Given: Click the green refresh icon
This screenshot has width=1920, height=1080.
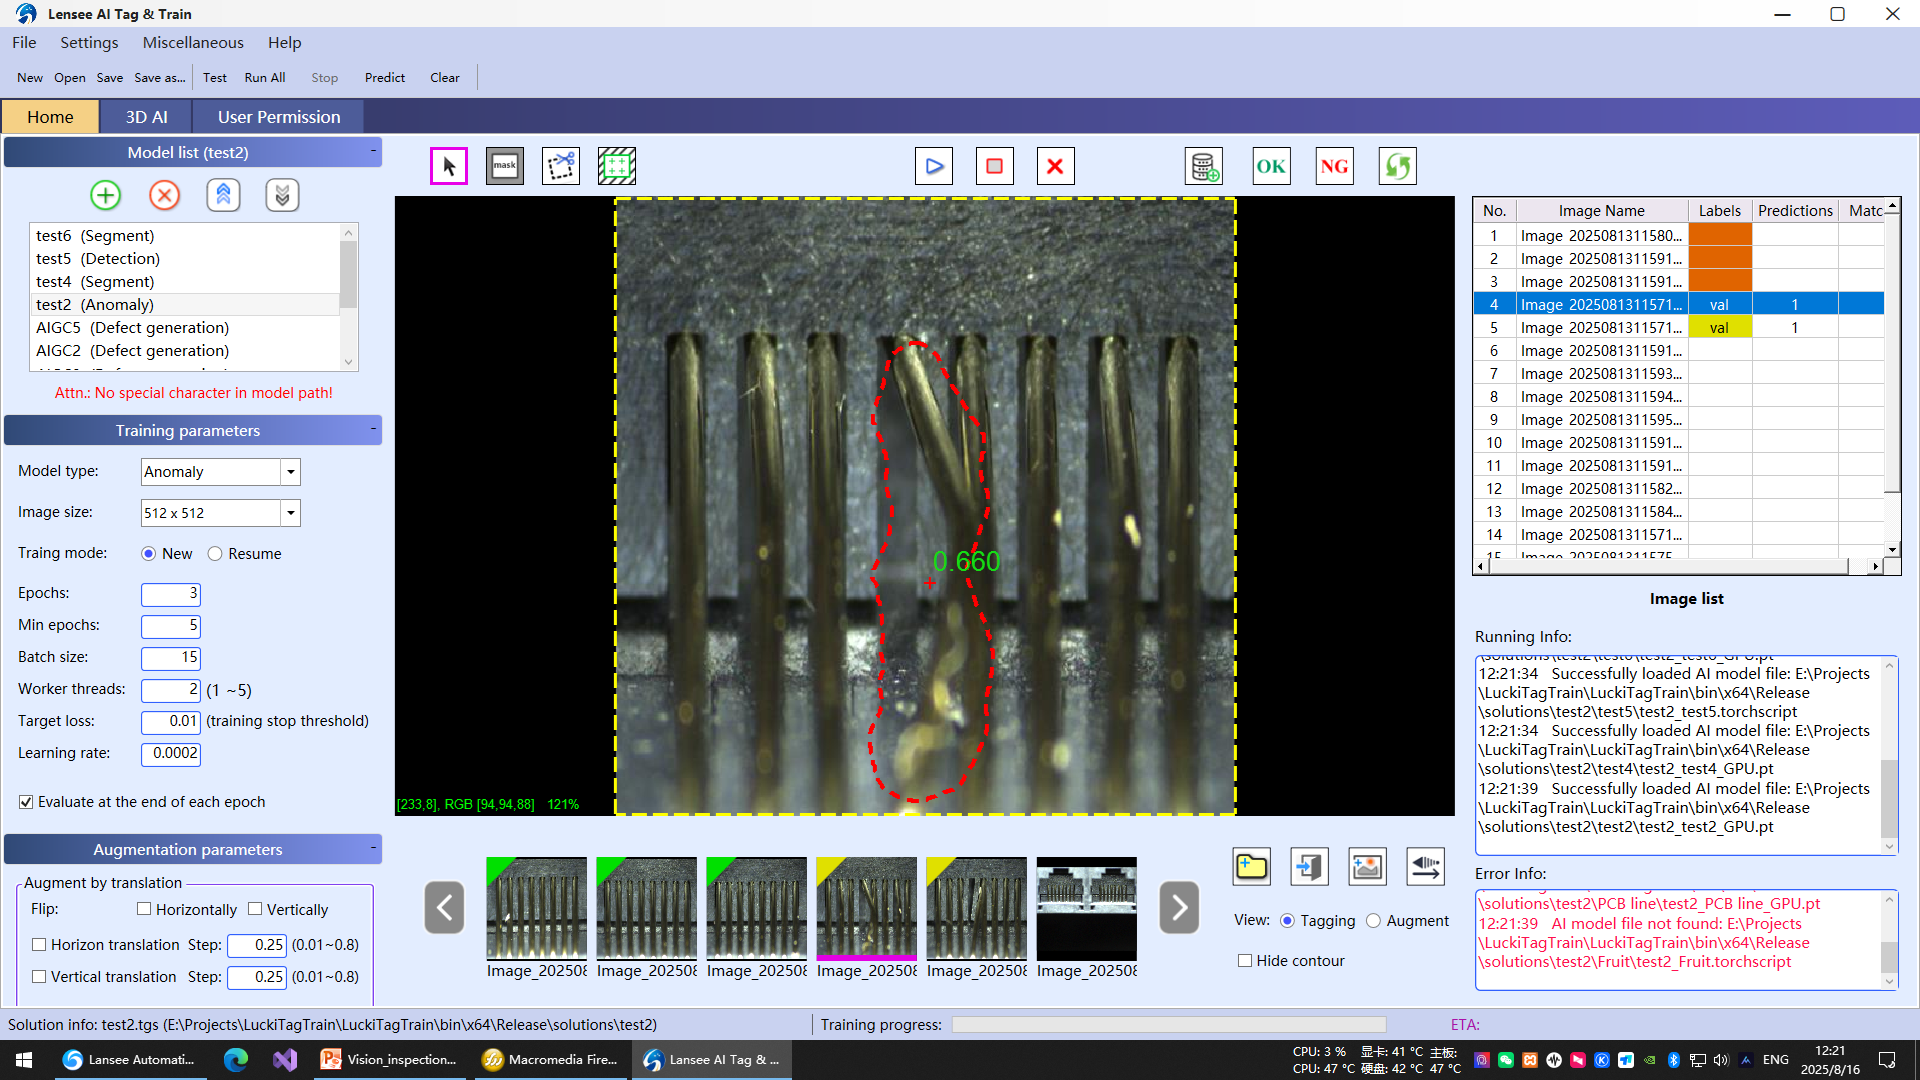Looking at the screenshot, I should click(1397, 166).
